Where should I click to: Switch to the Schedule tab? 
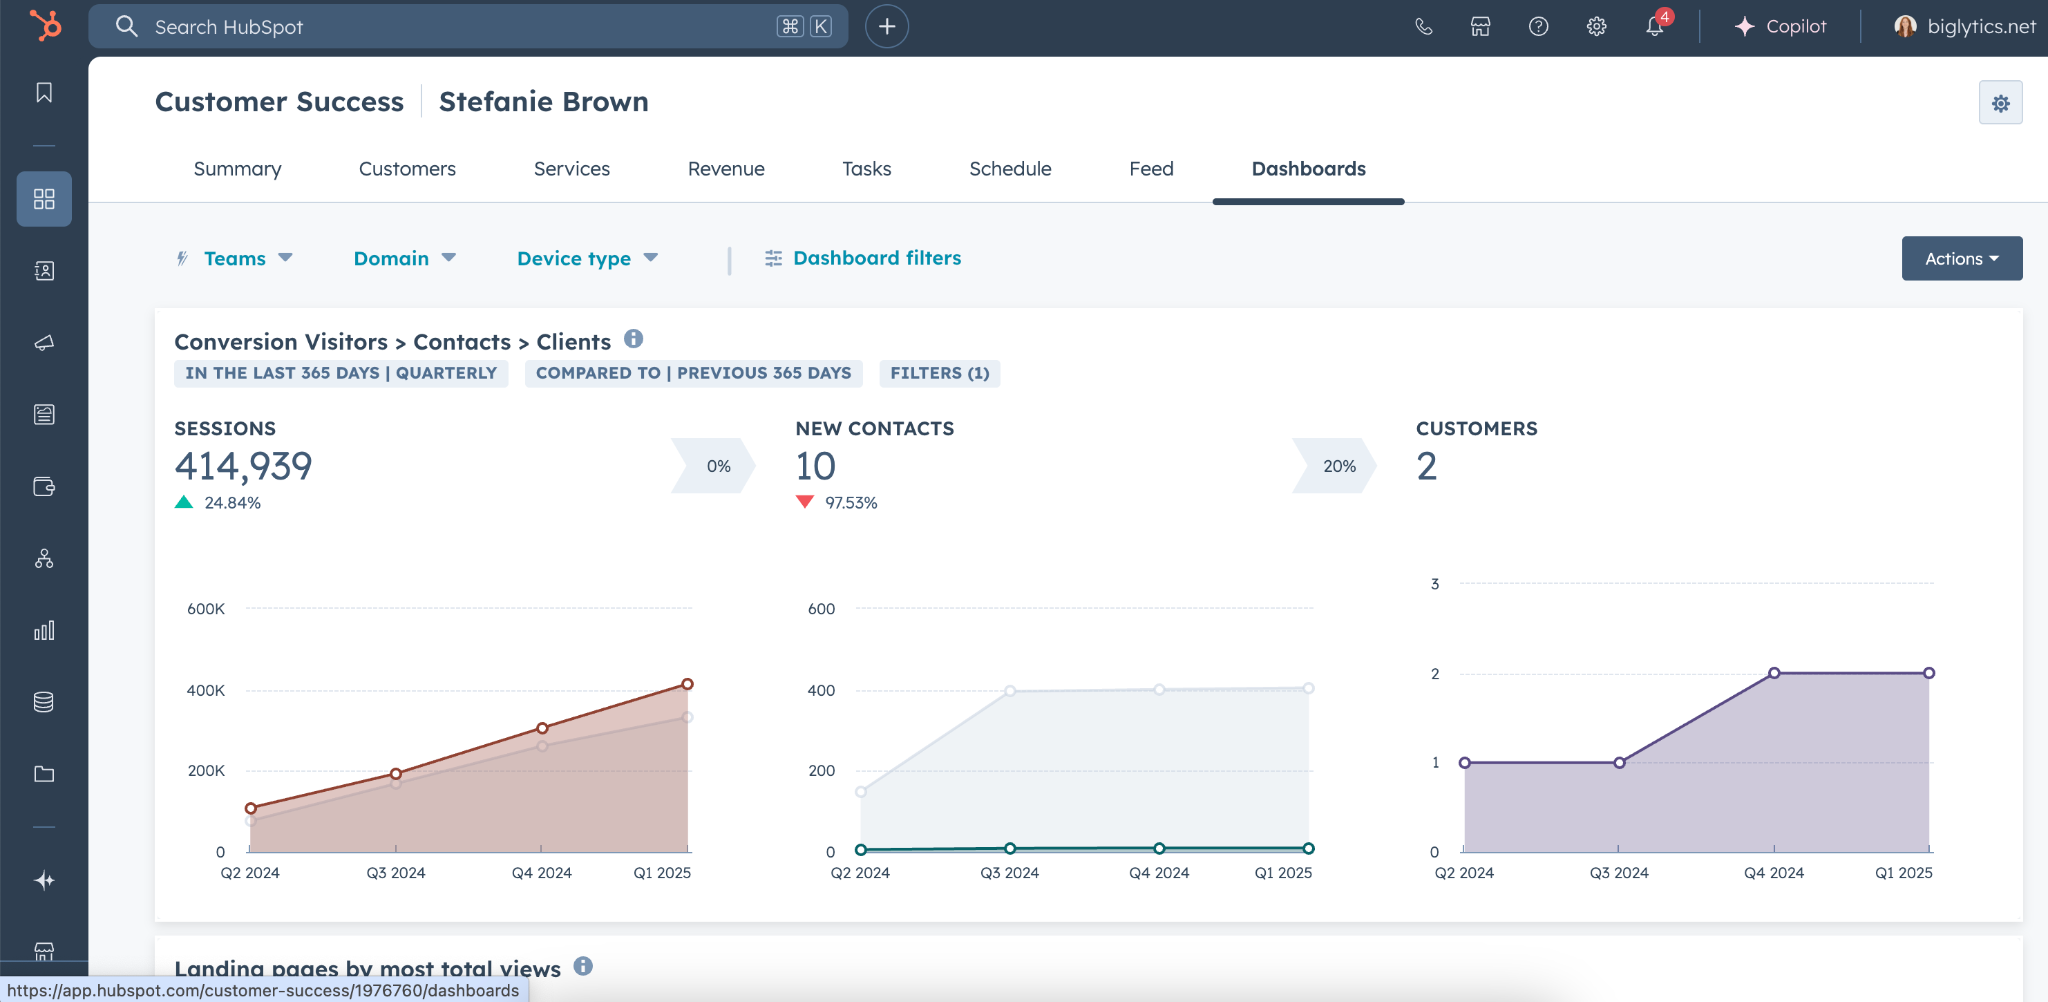[x=1010, y=169]
